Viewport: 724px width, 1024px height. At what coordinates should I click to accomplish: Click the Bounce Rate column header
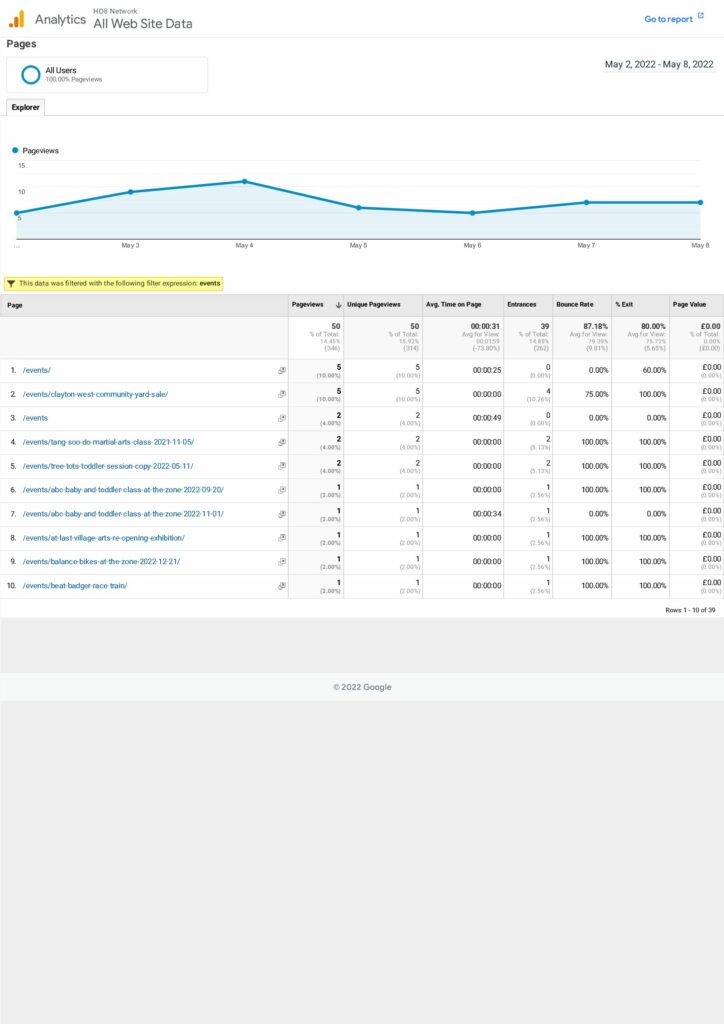pyautogui.click(x=574, y=305)
